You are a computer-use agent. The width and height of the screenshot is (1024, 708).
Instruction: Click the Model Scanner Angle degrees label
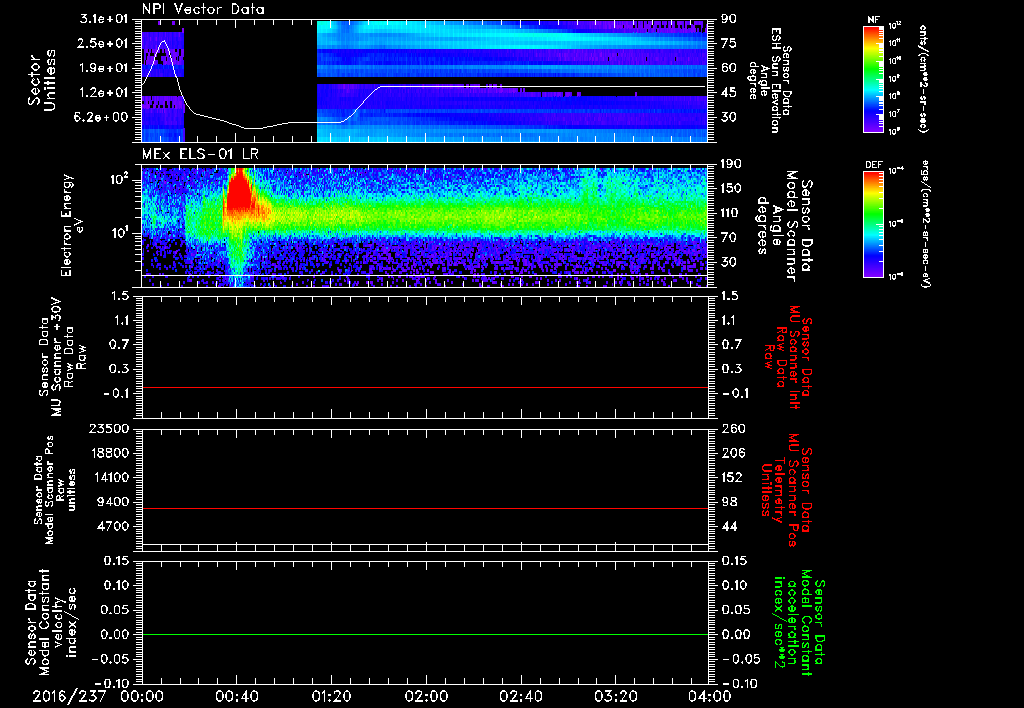(783, 226)
